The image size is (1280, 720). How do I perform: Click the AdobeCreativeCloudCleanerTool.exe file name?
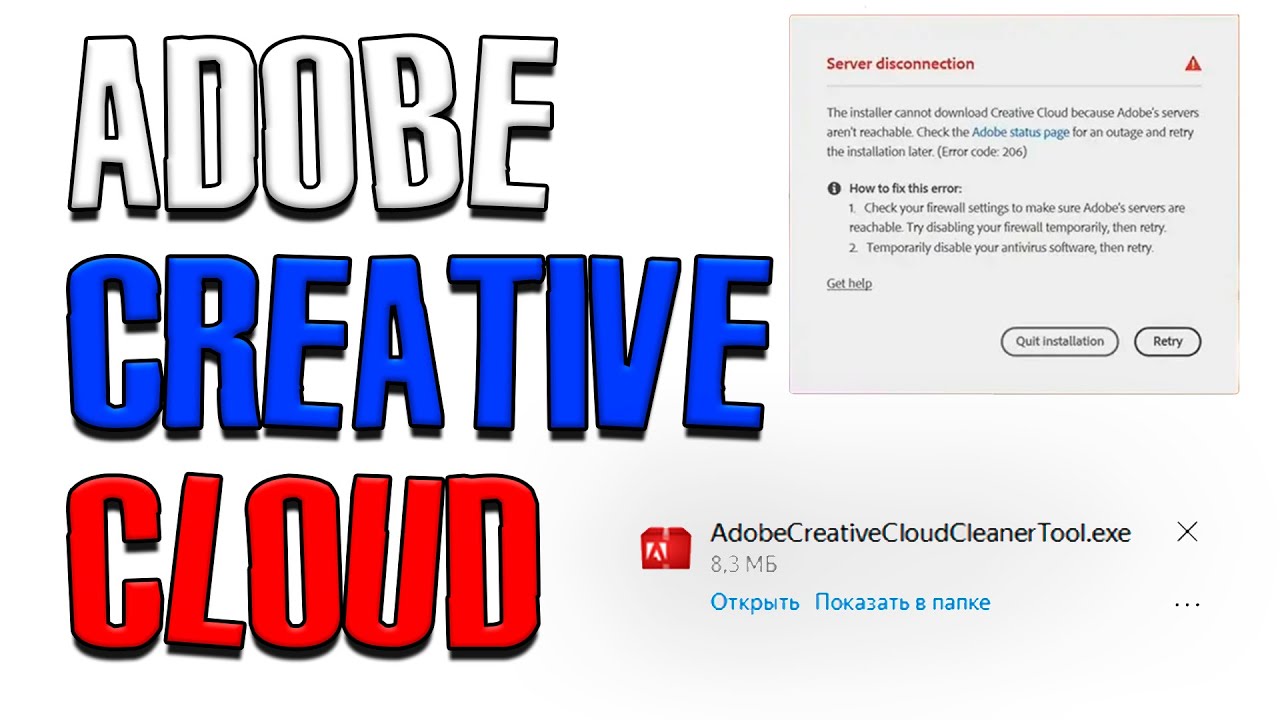[x=920, y=533]
